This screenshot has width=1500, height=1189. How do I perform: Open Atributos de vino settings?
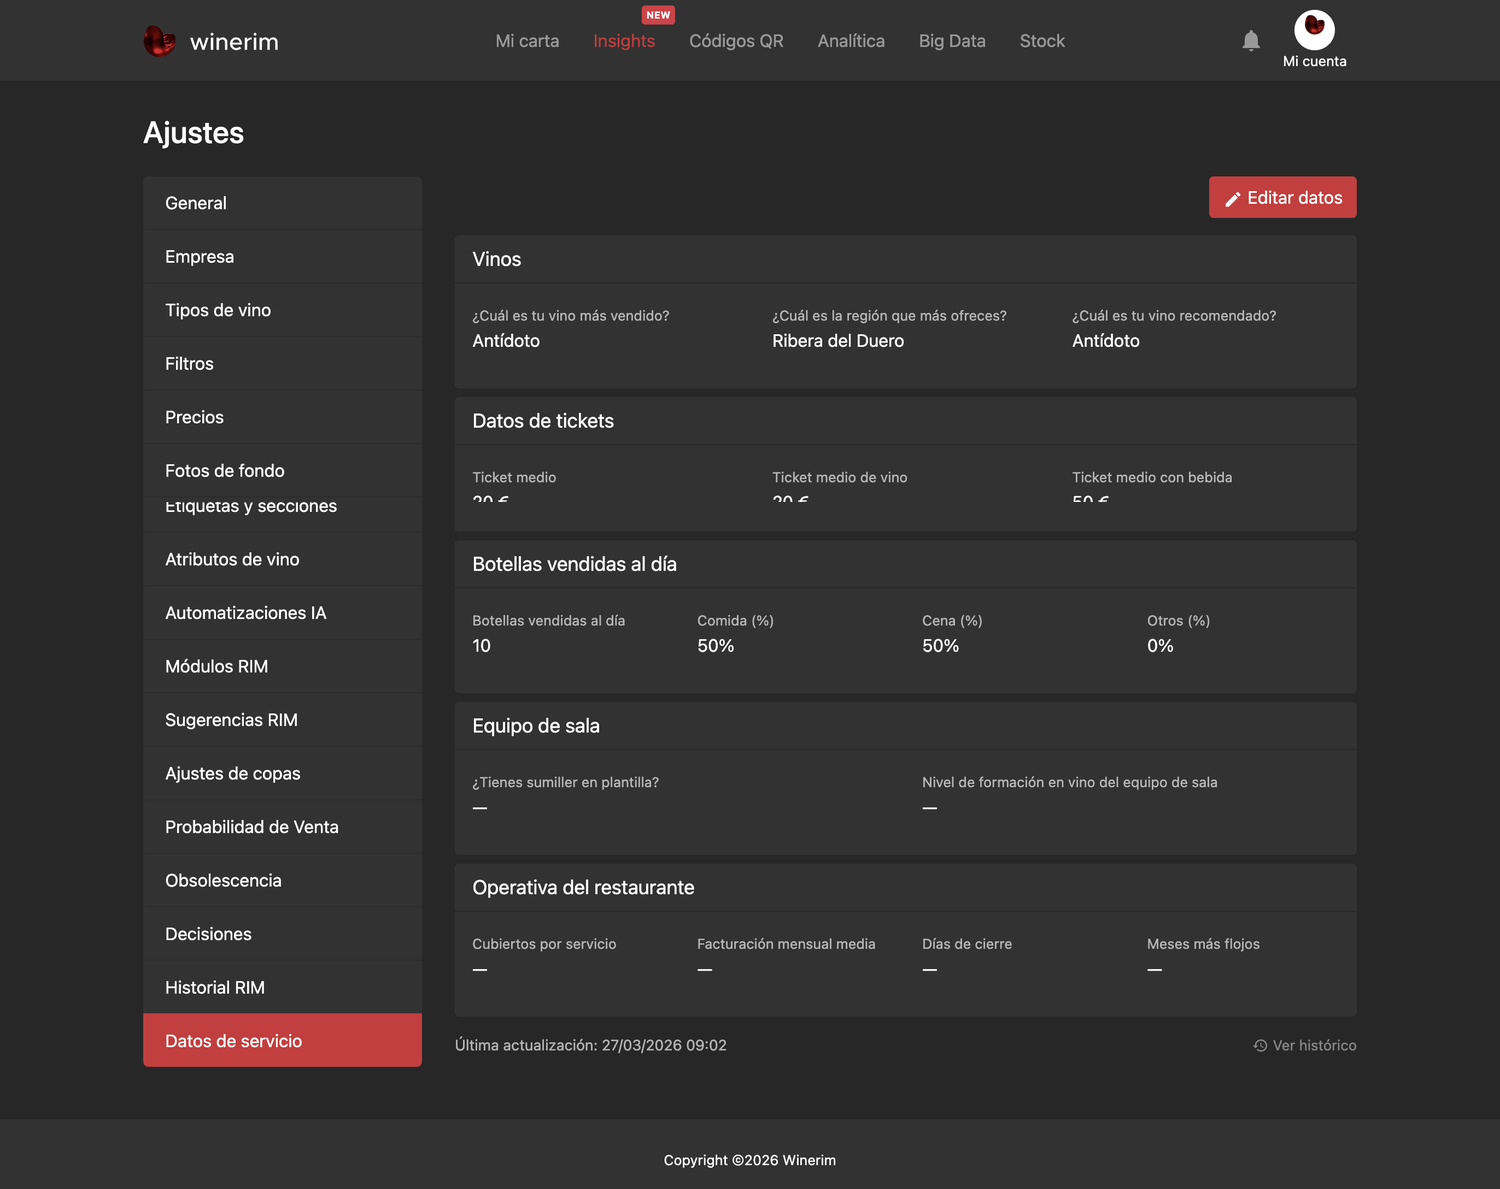[x=282, y=559]
